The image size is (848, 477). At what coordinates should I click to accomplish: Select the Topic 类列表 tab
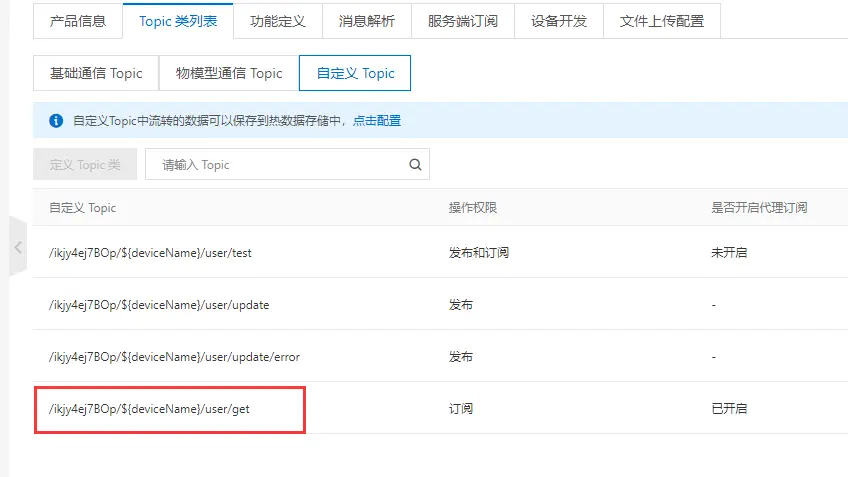pyautogui.click(x=178, y=20)
